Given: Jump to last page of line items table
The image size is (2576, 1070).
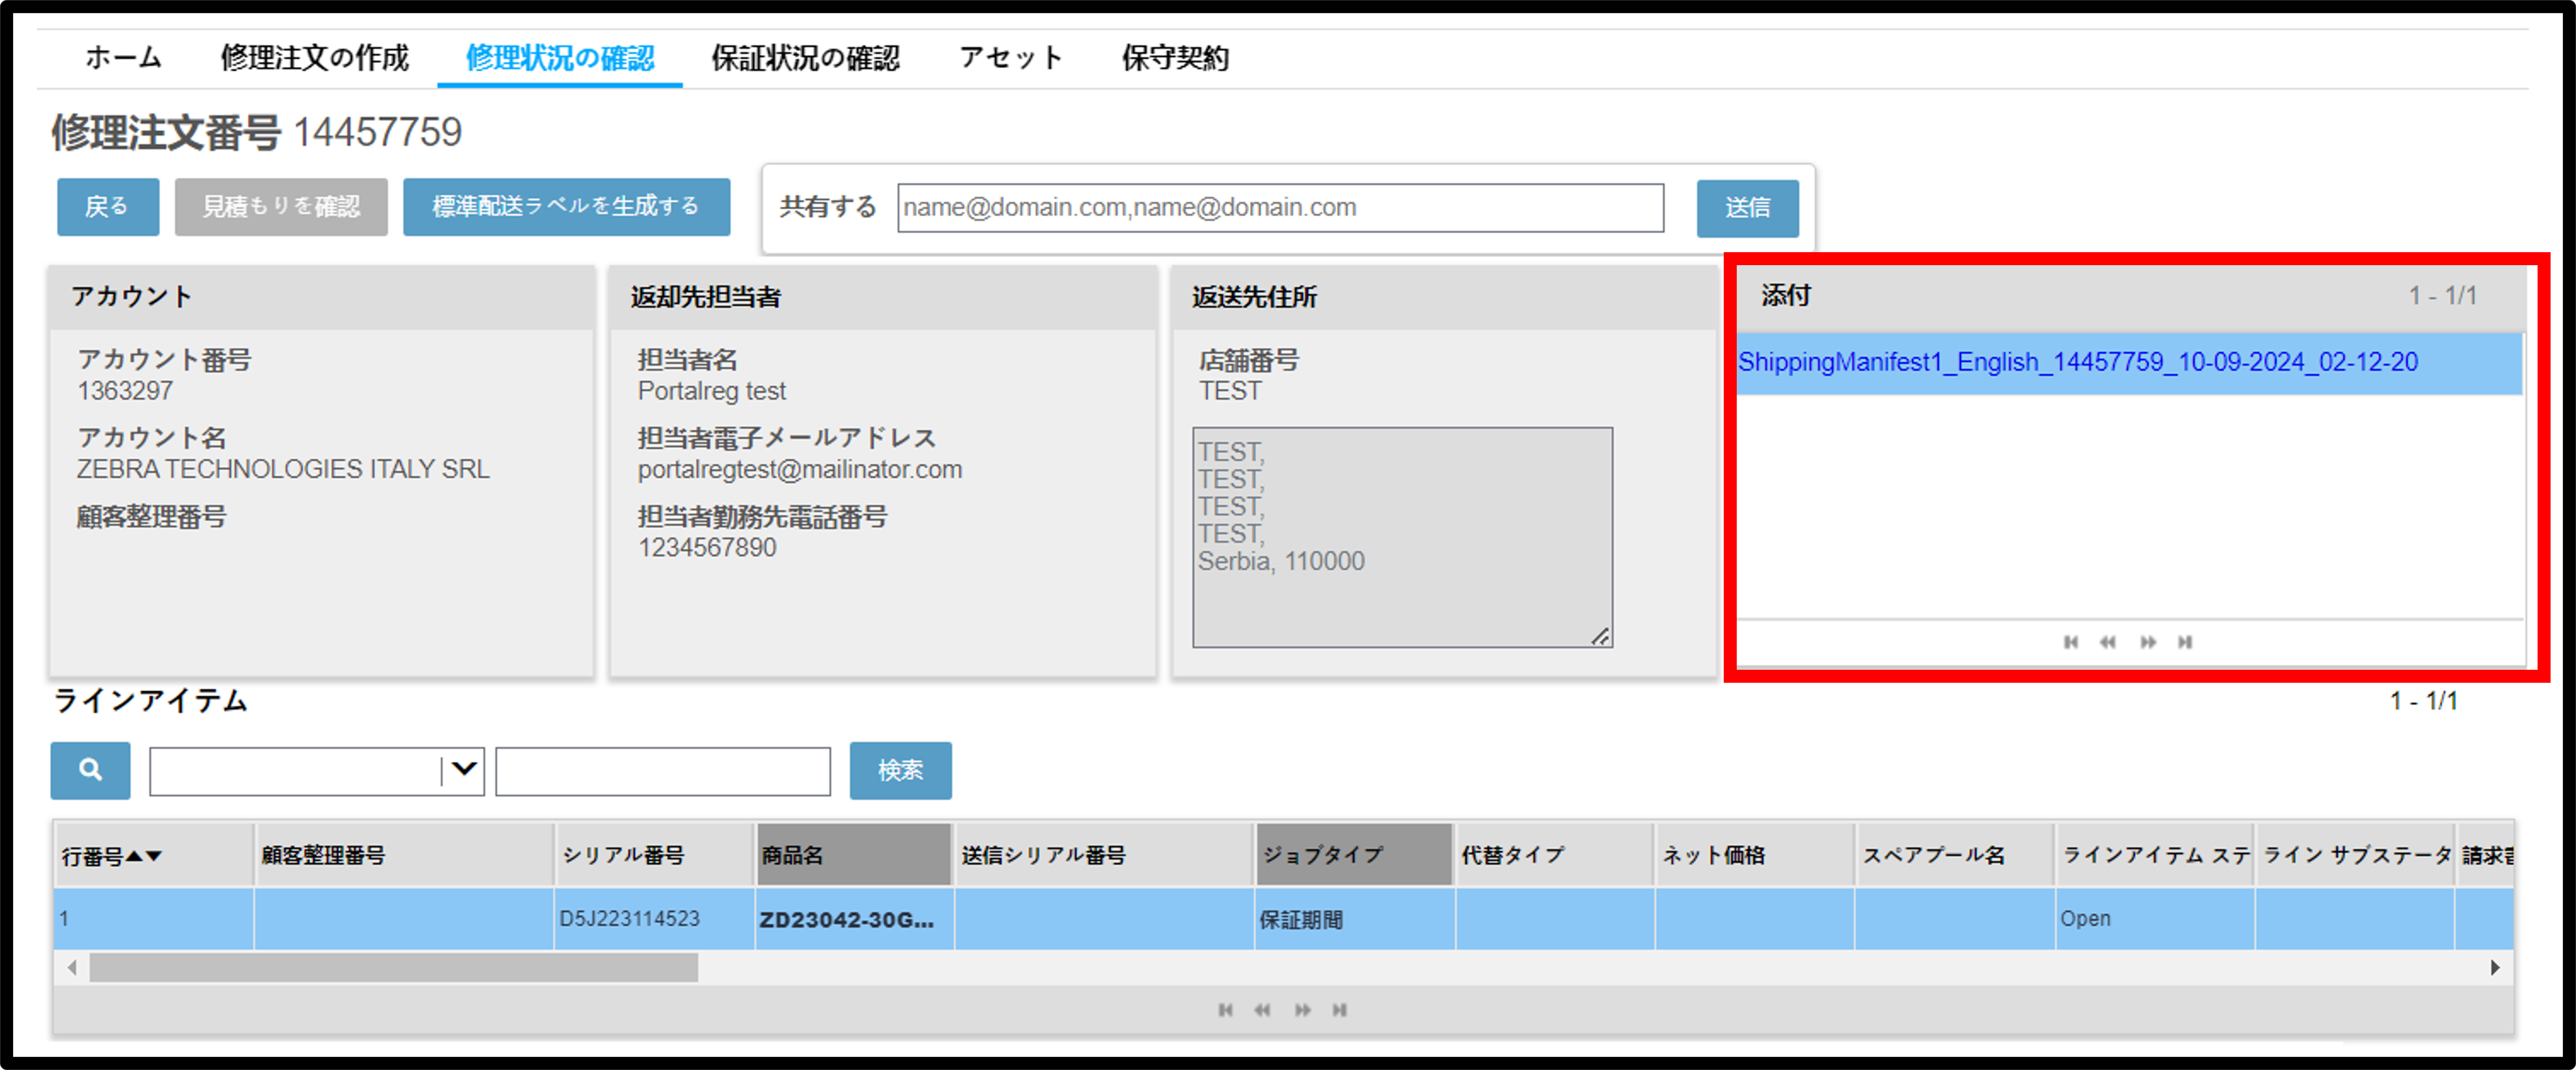Looking at the screenshot, I should pyautogui.click(x=1339, y=1010).
